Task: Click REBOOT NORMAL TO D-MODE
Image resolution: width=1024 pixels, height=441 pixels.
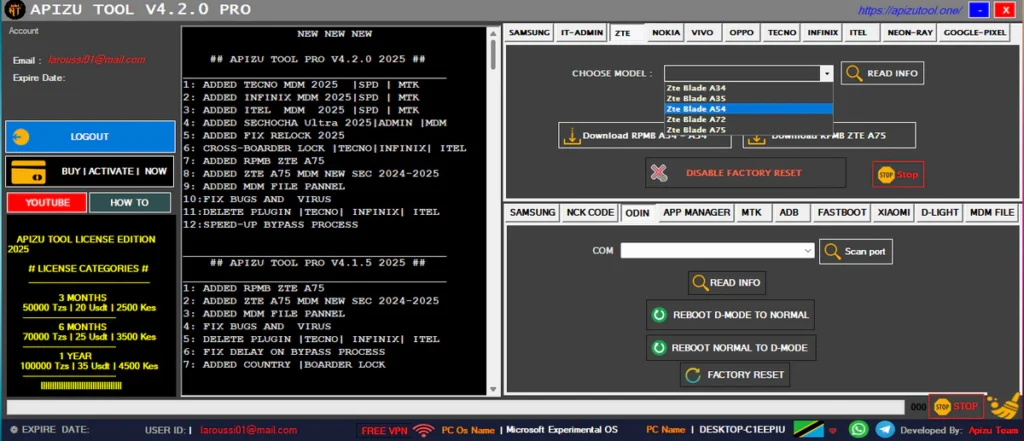Action: (731, 348)
